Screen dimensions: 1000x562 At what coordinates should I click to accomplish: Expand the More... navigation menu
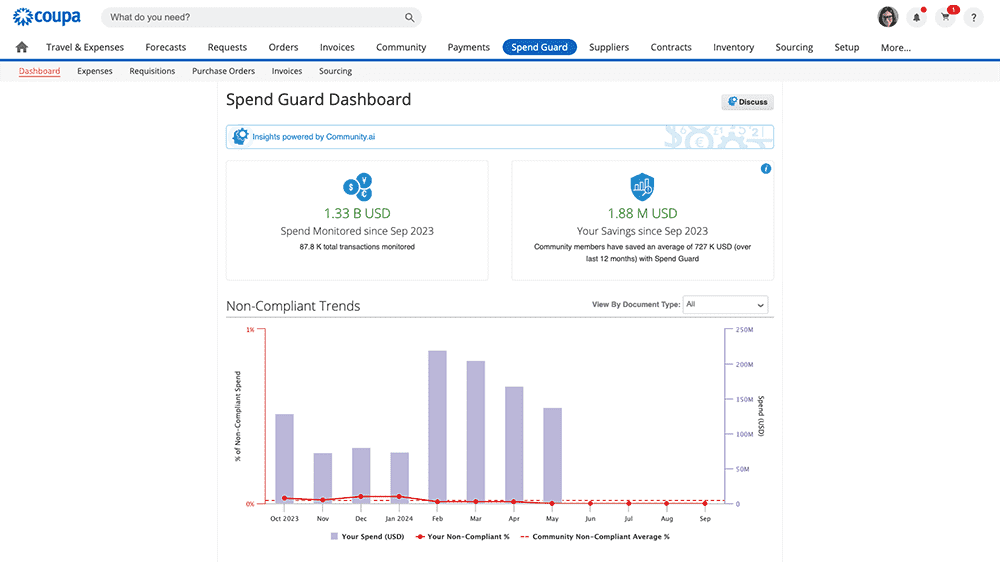pyautogui.click(x=895, y=47)
